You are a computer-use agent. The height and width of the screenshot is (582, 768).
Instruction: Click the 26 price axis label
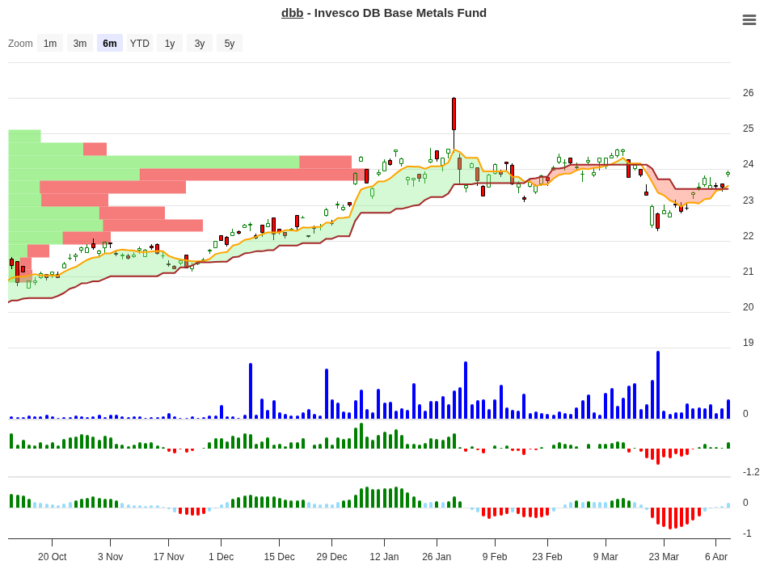click(748, 93)
